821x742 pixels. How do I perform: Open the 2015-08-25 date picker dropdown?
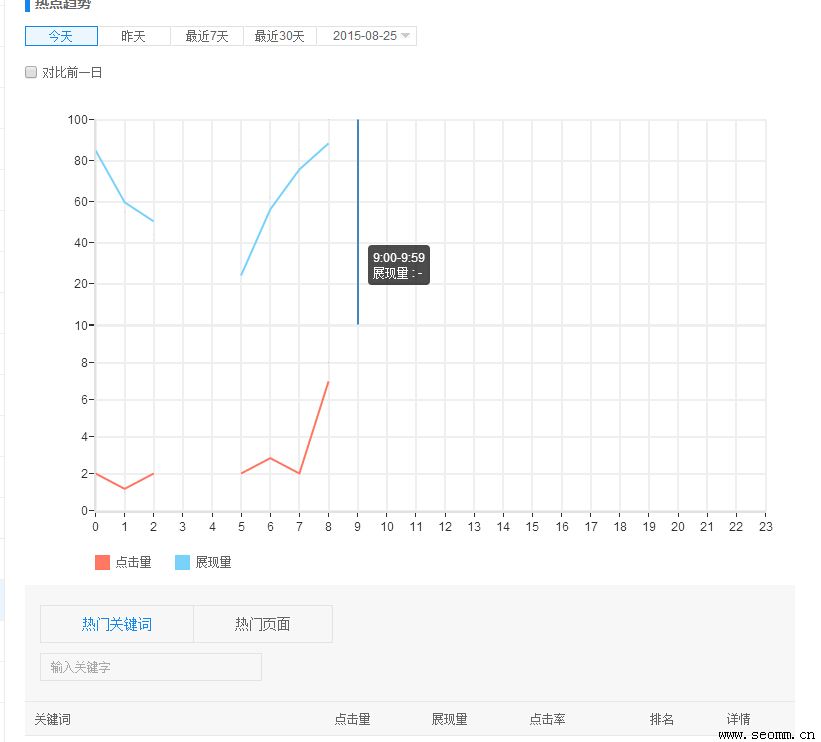point(367,36)
